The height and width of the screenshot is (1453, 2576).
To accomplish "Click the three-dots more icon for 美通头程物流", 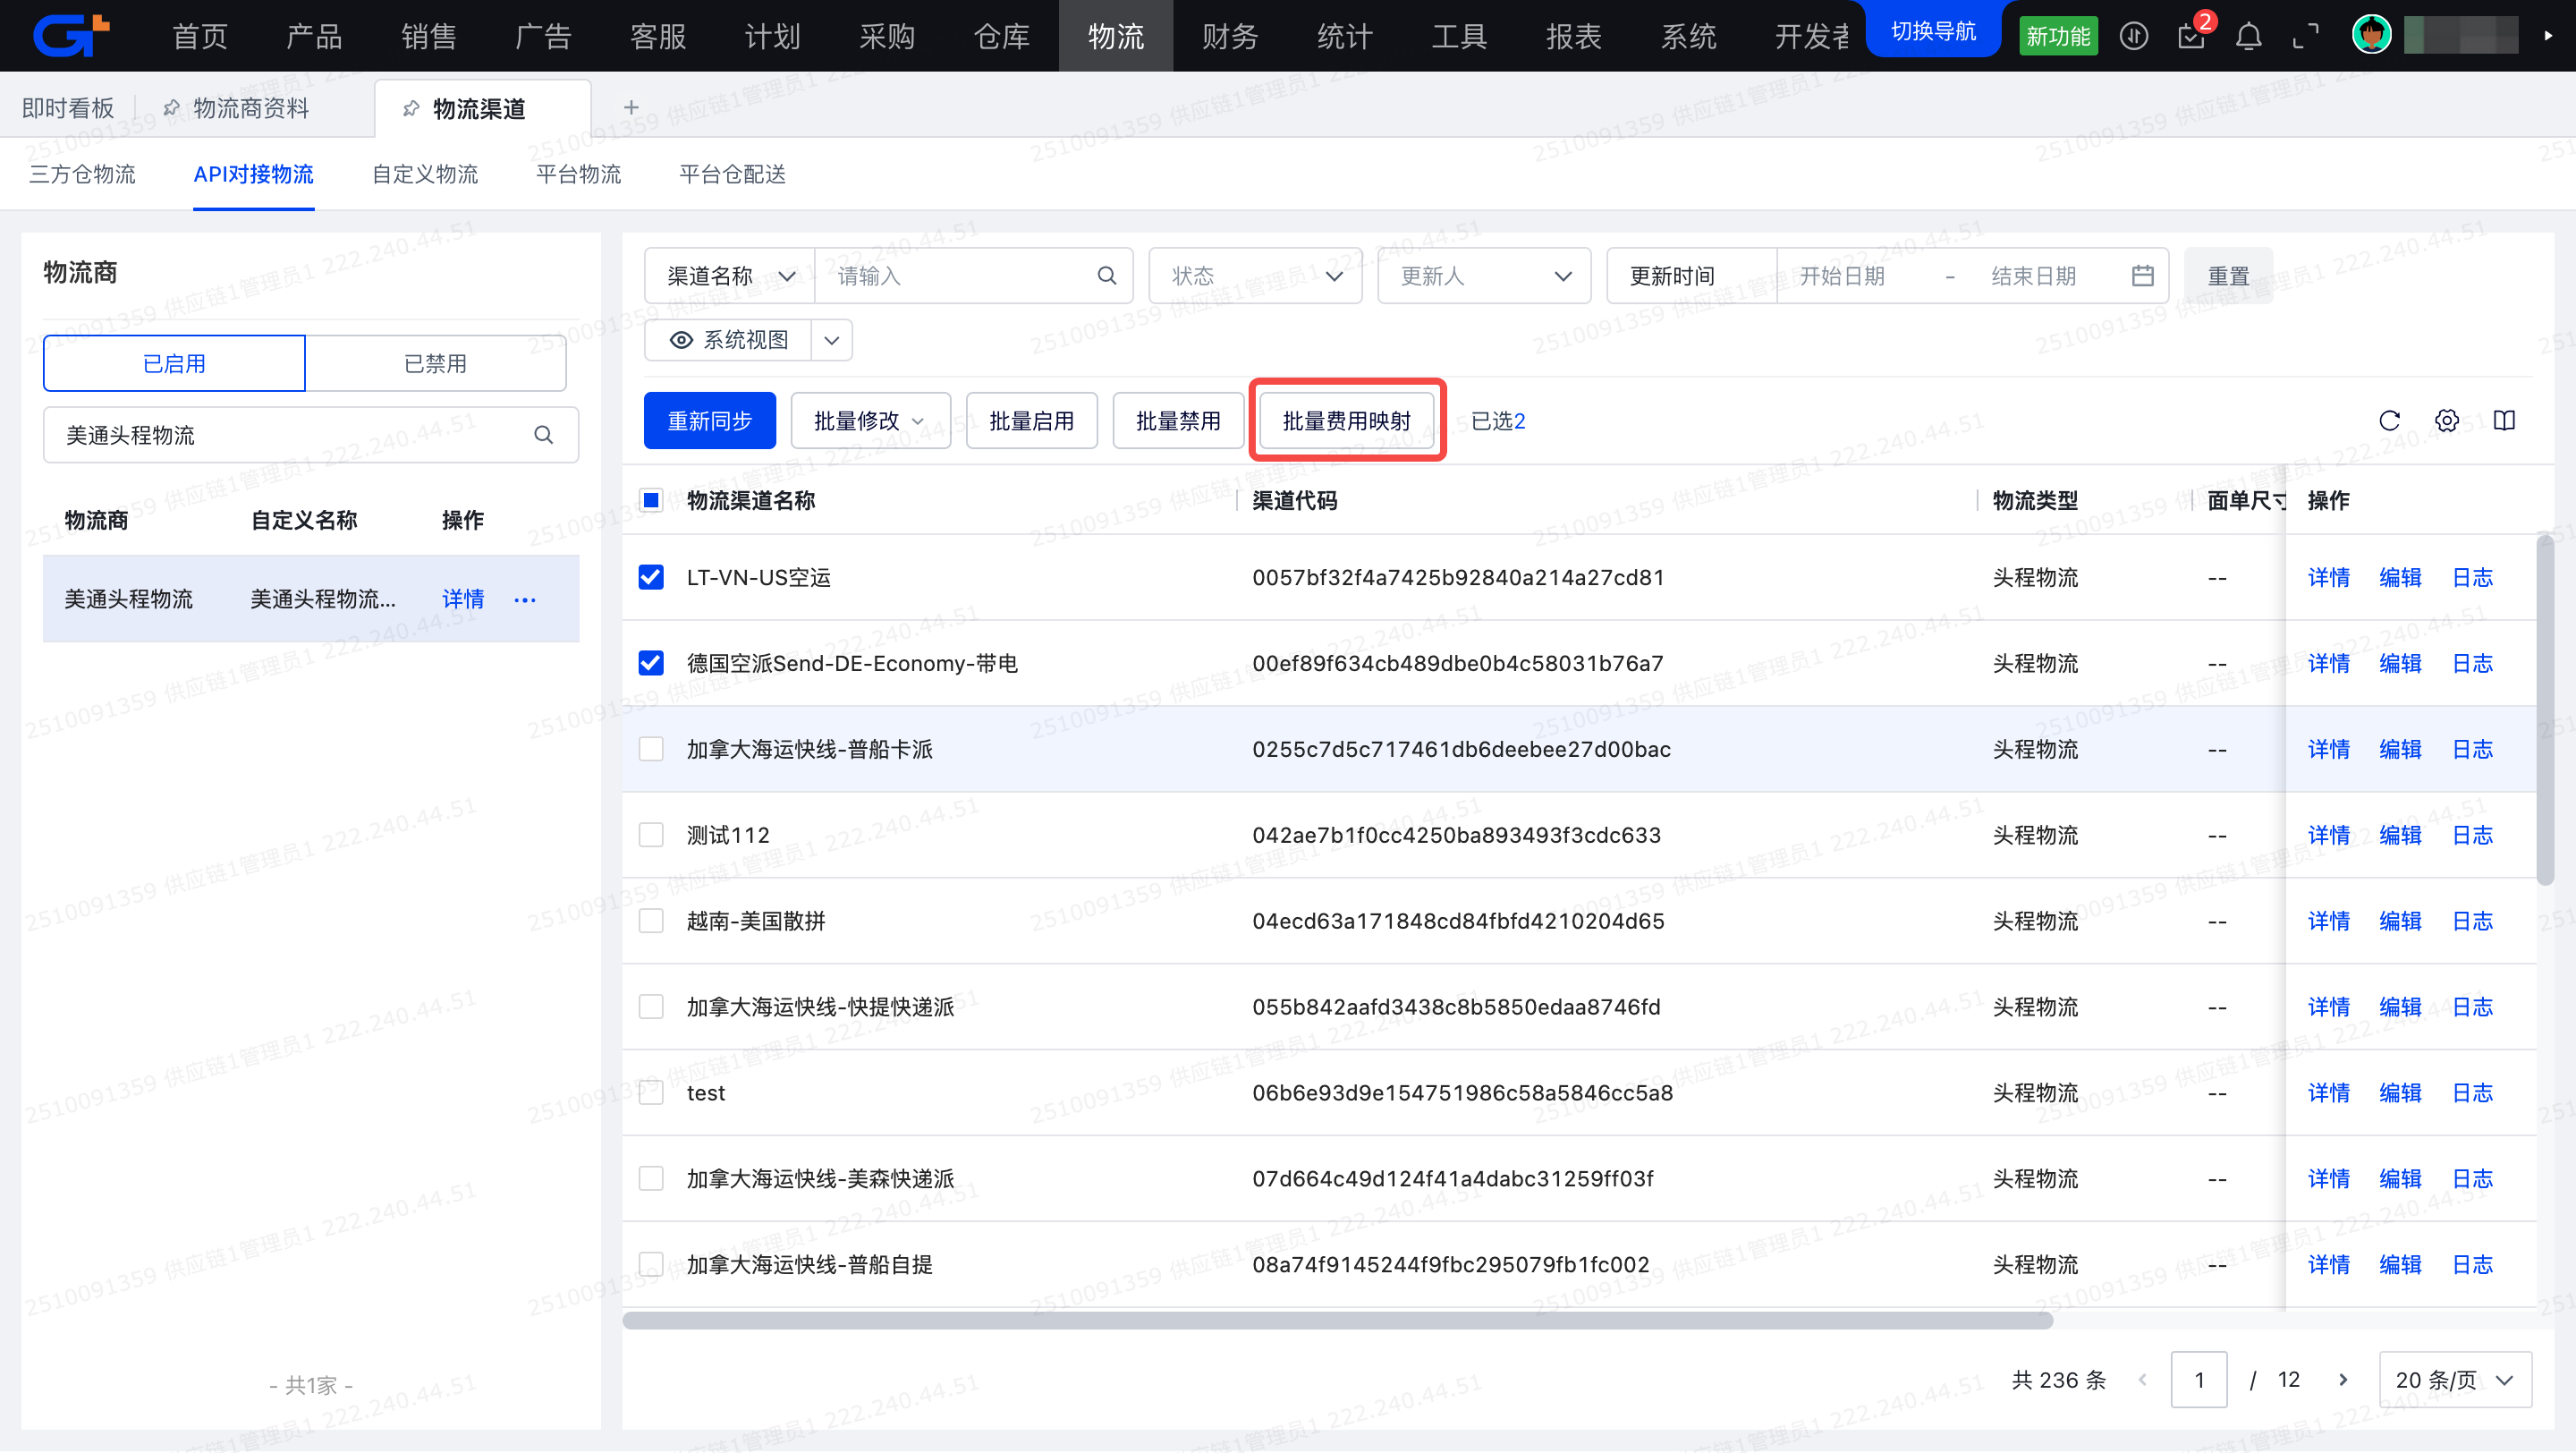I will 525,600.
